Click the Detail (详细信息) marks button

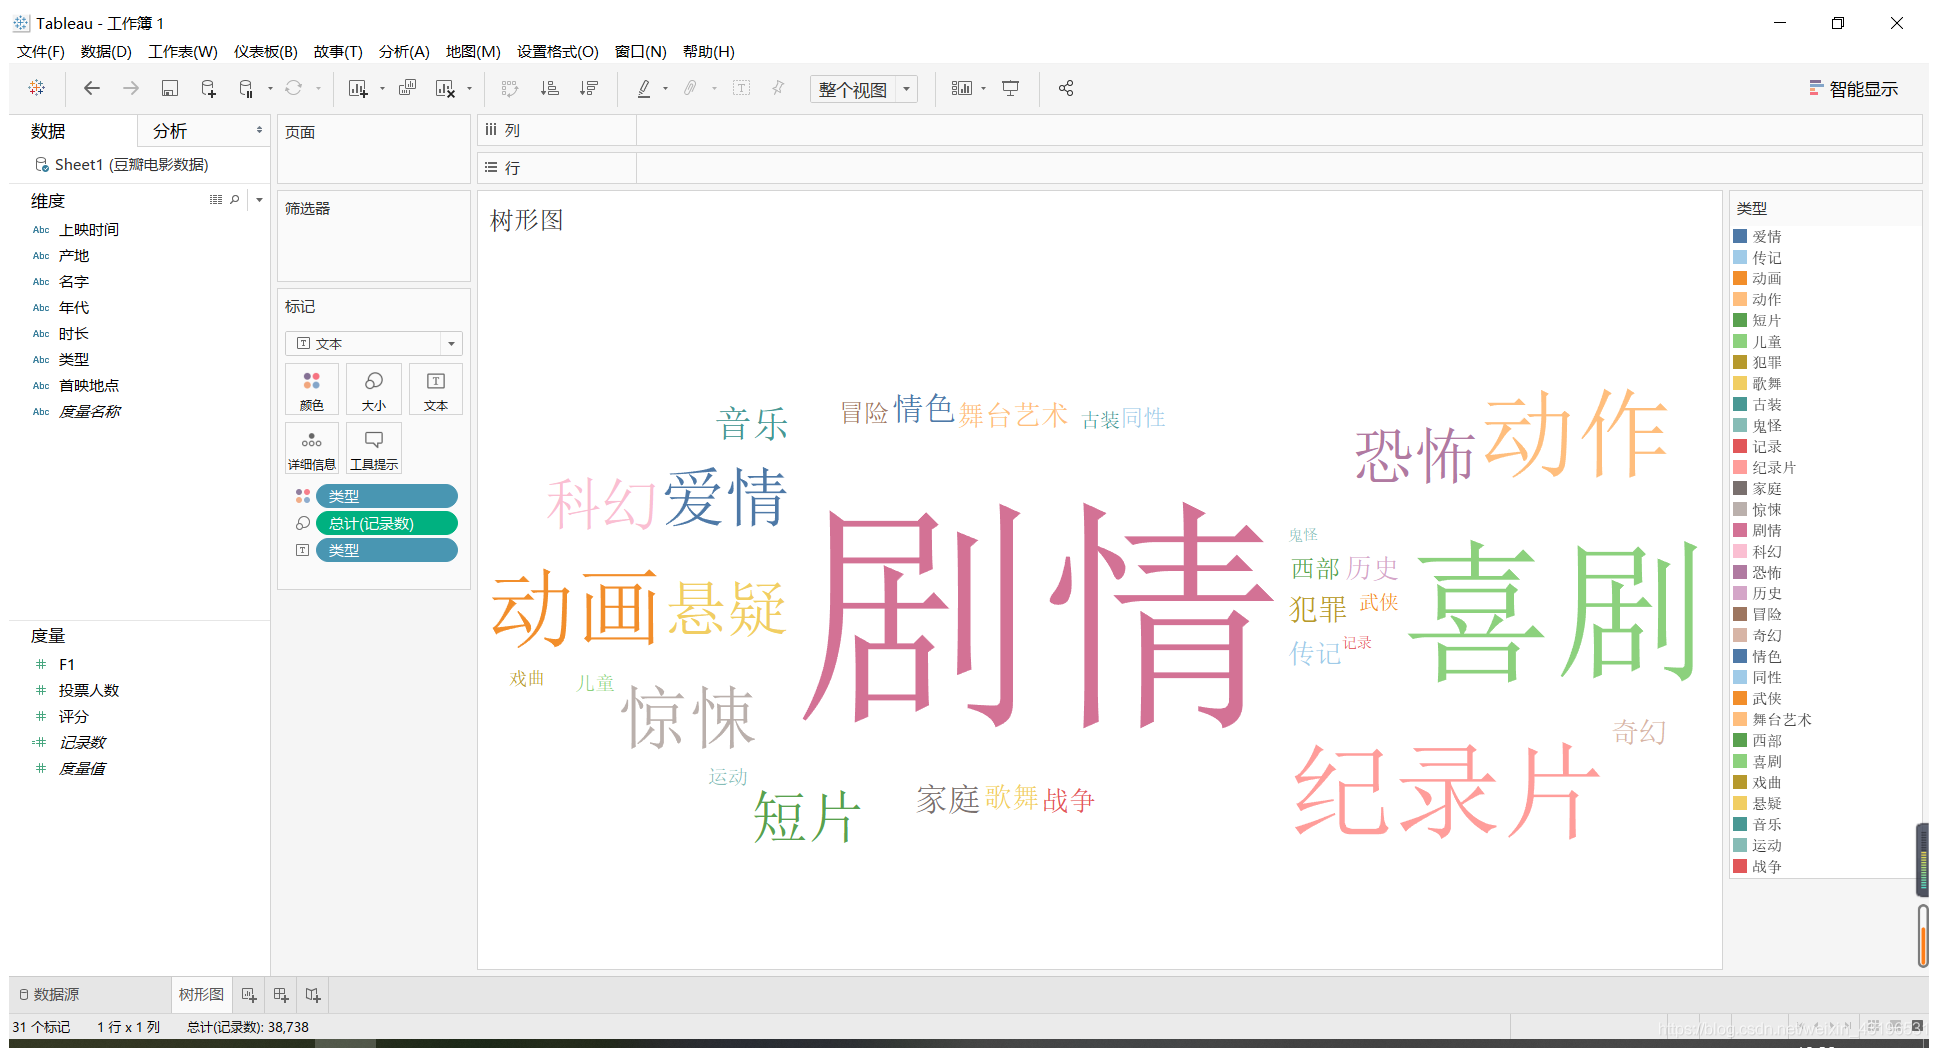click(x=312, y=448)
